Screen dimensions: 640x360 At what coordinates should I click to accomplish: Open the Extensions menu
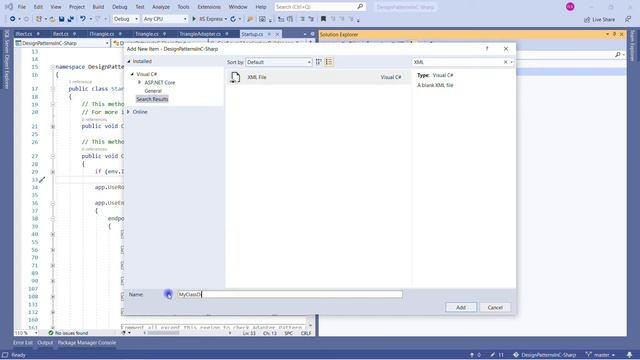pos(209,7)
